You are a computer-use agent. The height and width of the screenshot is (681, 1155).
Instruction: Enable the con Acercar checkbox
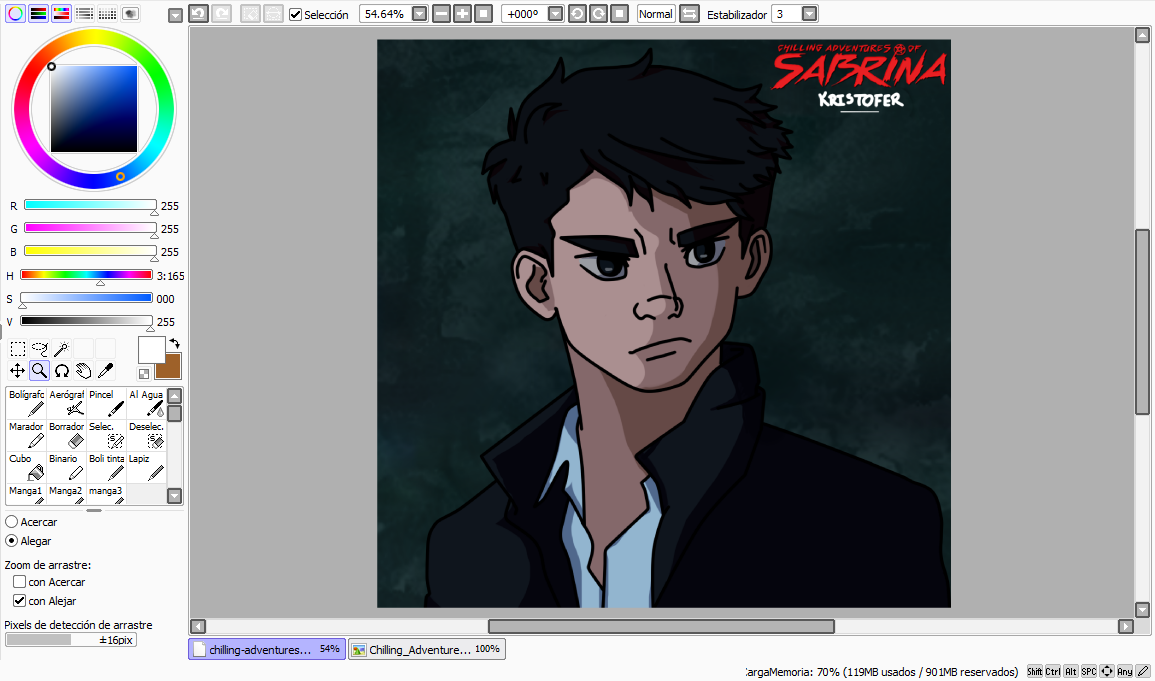coord(20,582)
